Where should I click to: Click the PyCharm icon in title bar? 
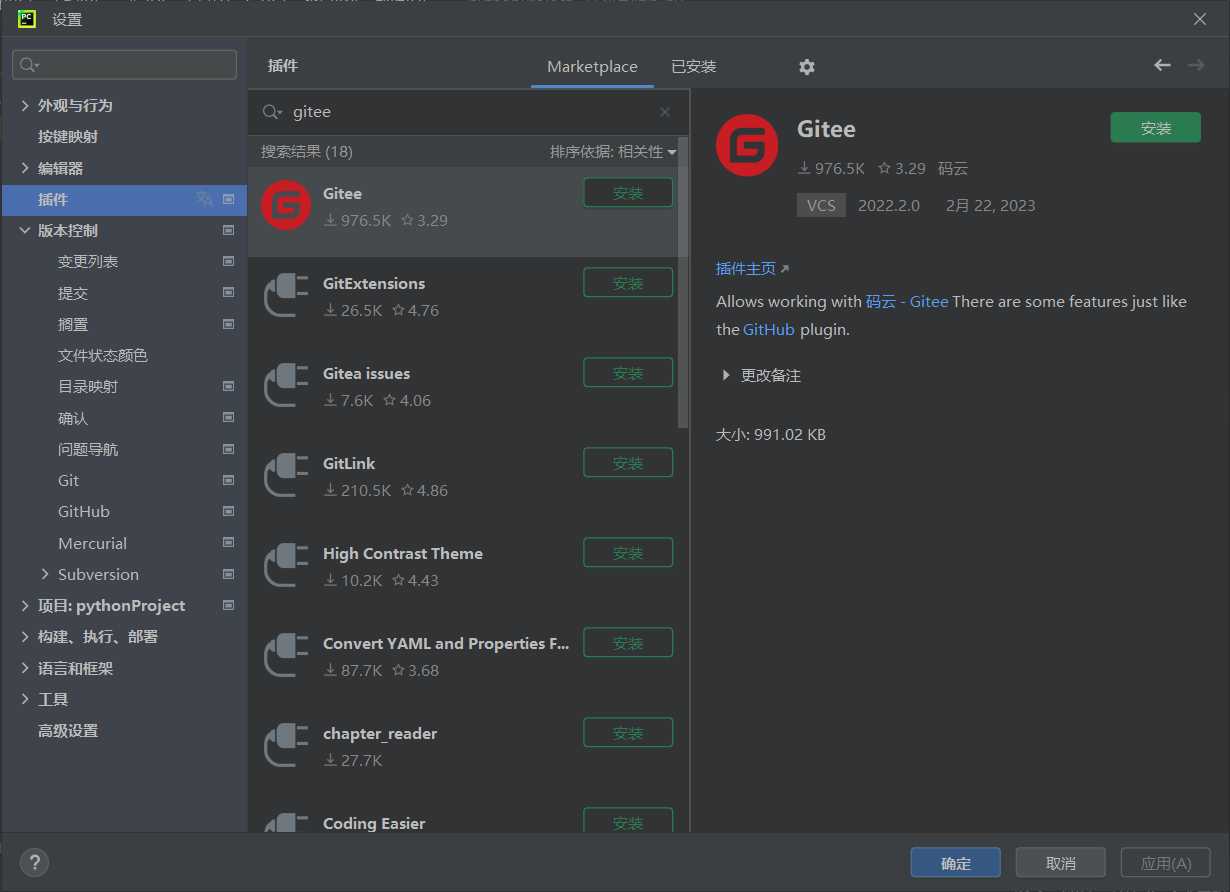[x=28, y=18]
